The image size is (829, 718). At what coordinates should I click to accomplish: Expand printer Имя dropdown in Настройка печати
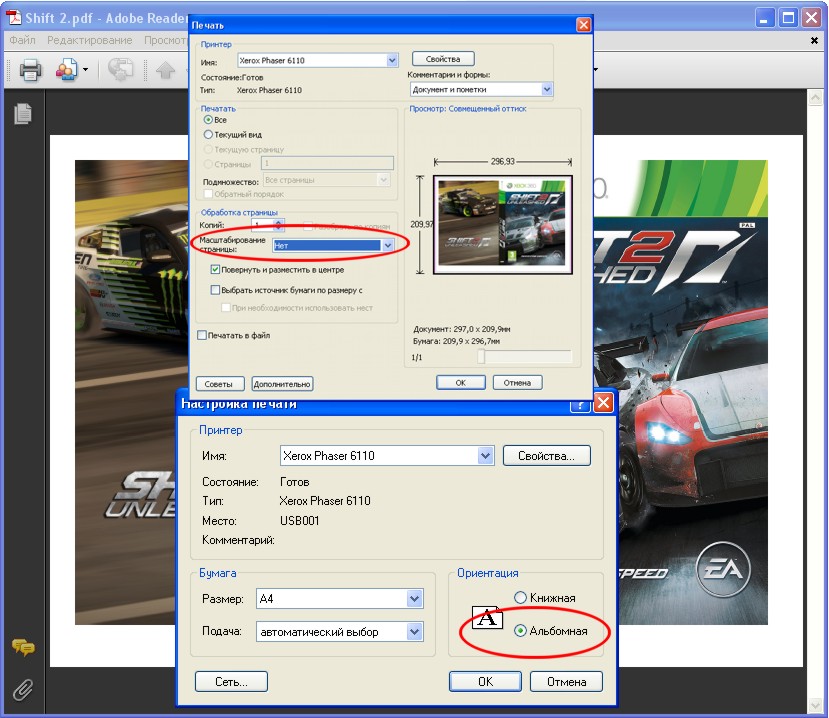coord(485,456)
